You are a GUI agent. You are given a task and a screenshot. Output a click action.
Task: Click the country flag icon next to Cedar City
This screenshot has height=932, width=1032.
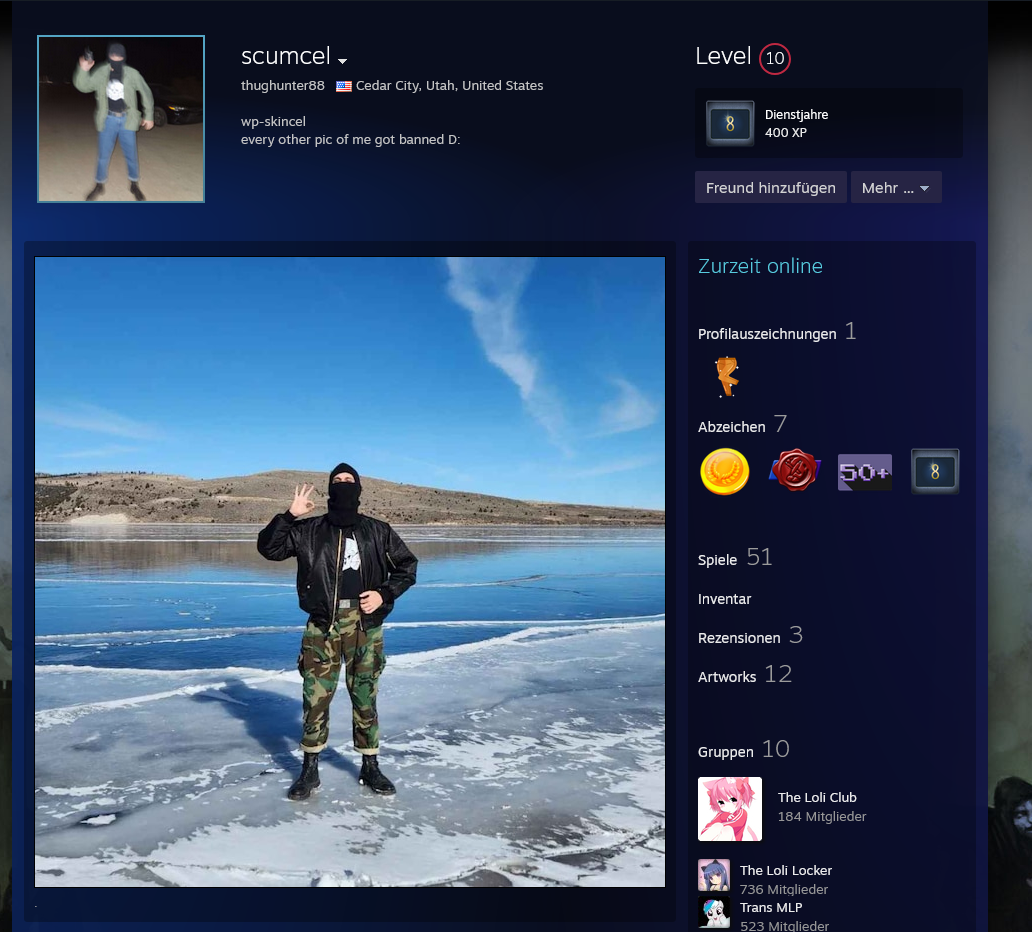coord(344,86)
